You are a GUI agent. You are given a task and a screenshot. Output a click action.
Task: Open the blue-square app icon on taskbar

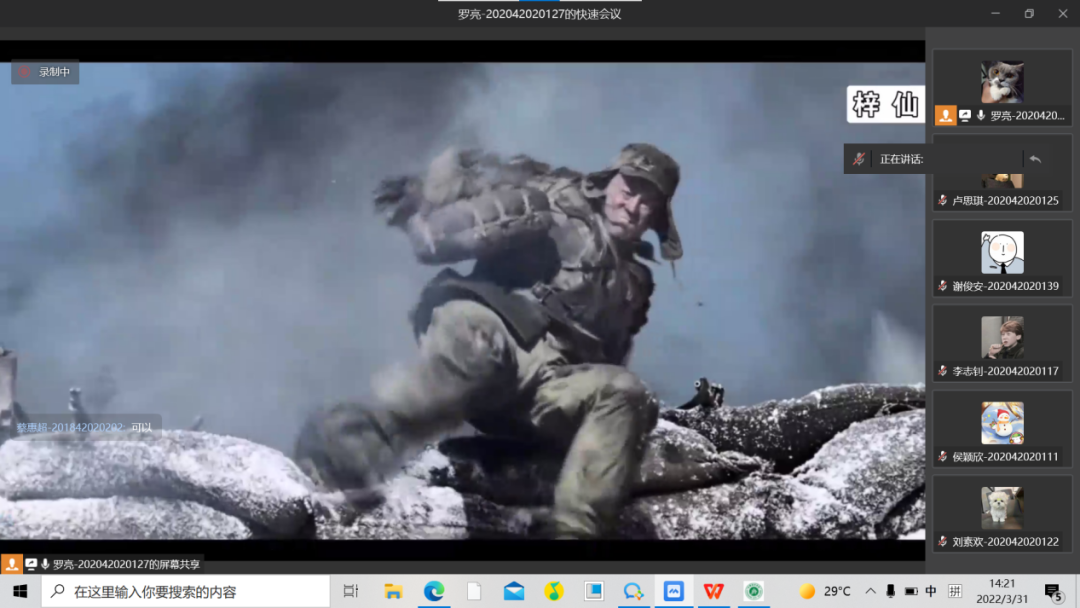coord(594,591)
